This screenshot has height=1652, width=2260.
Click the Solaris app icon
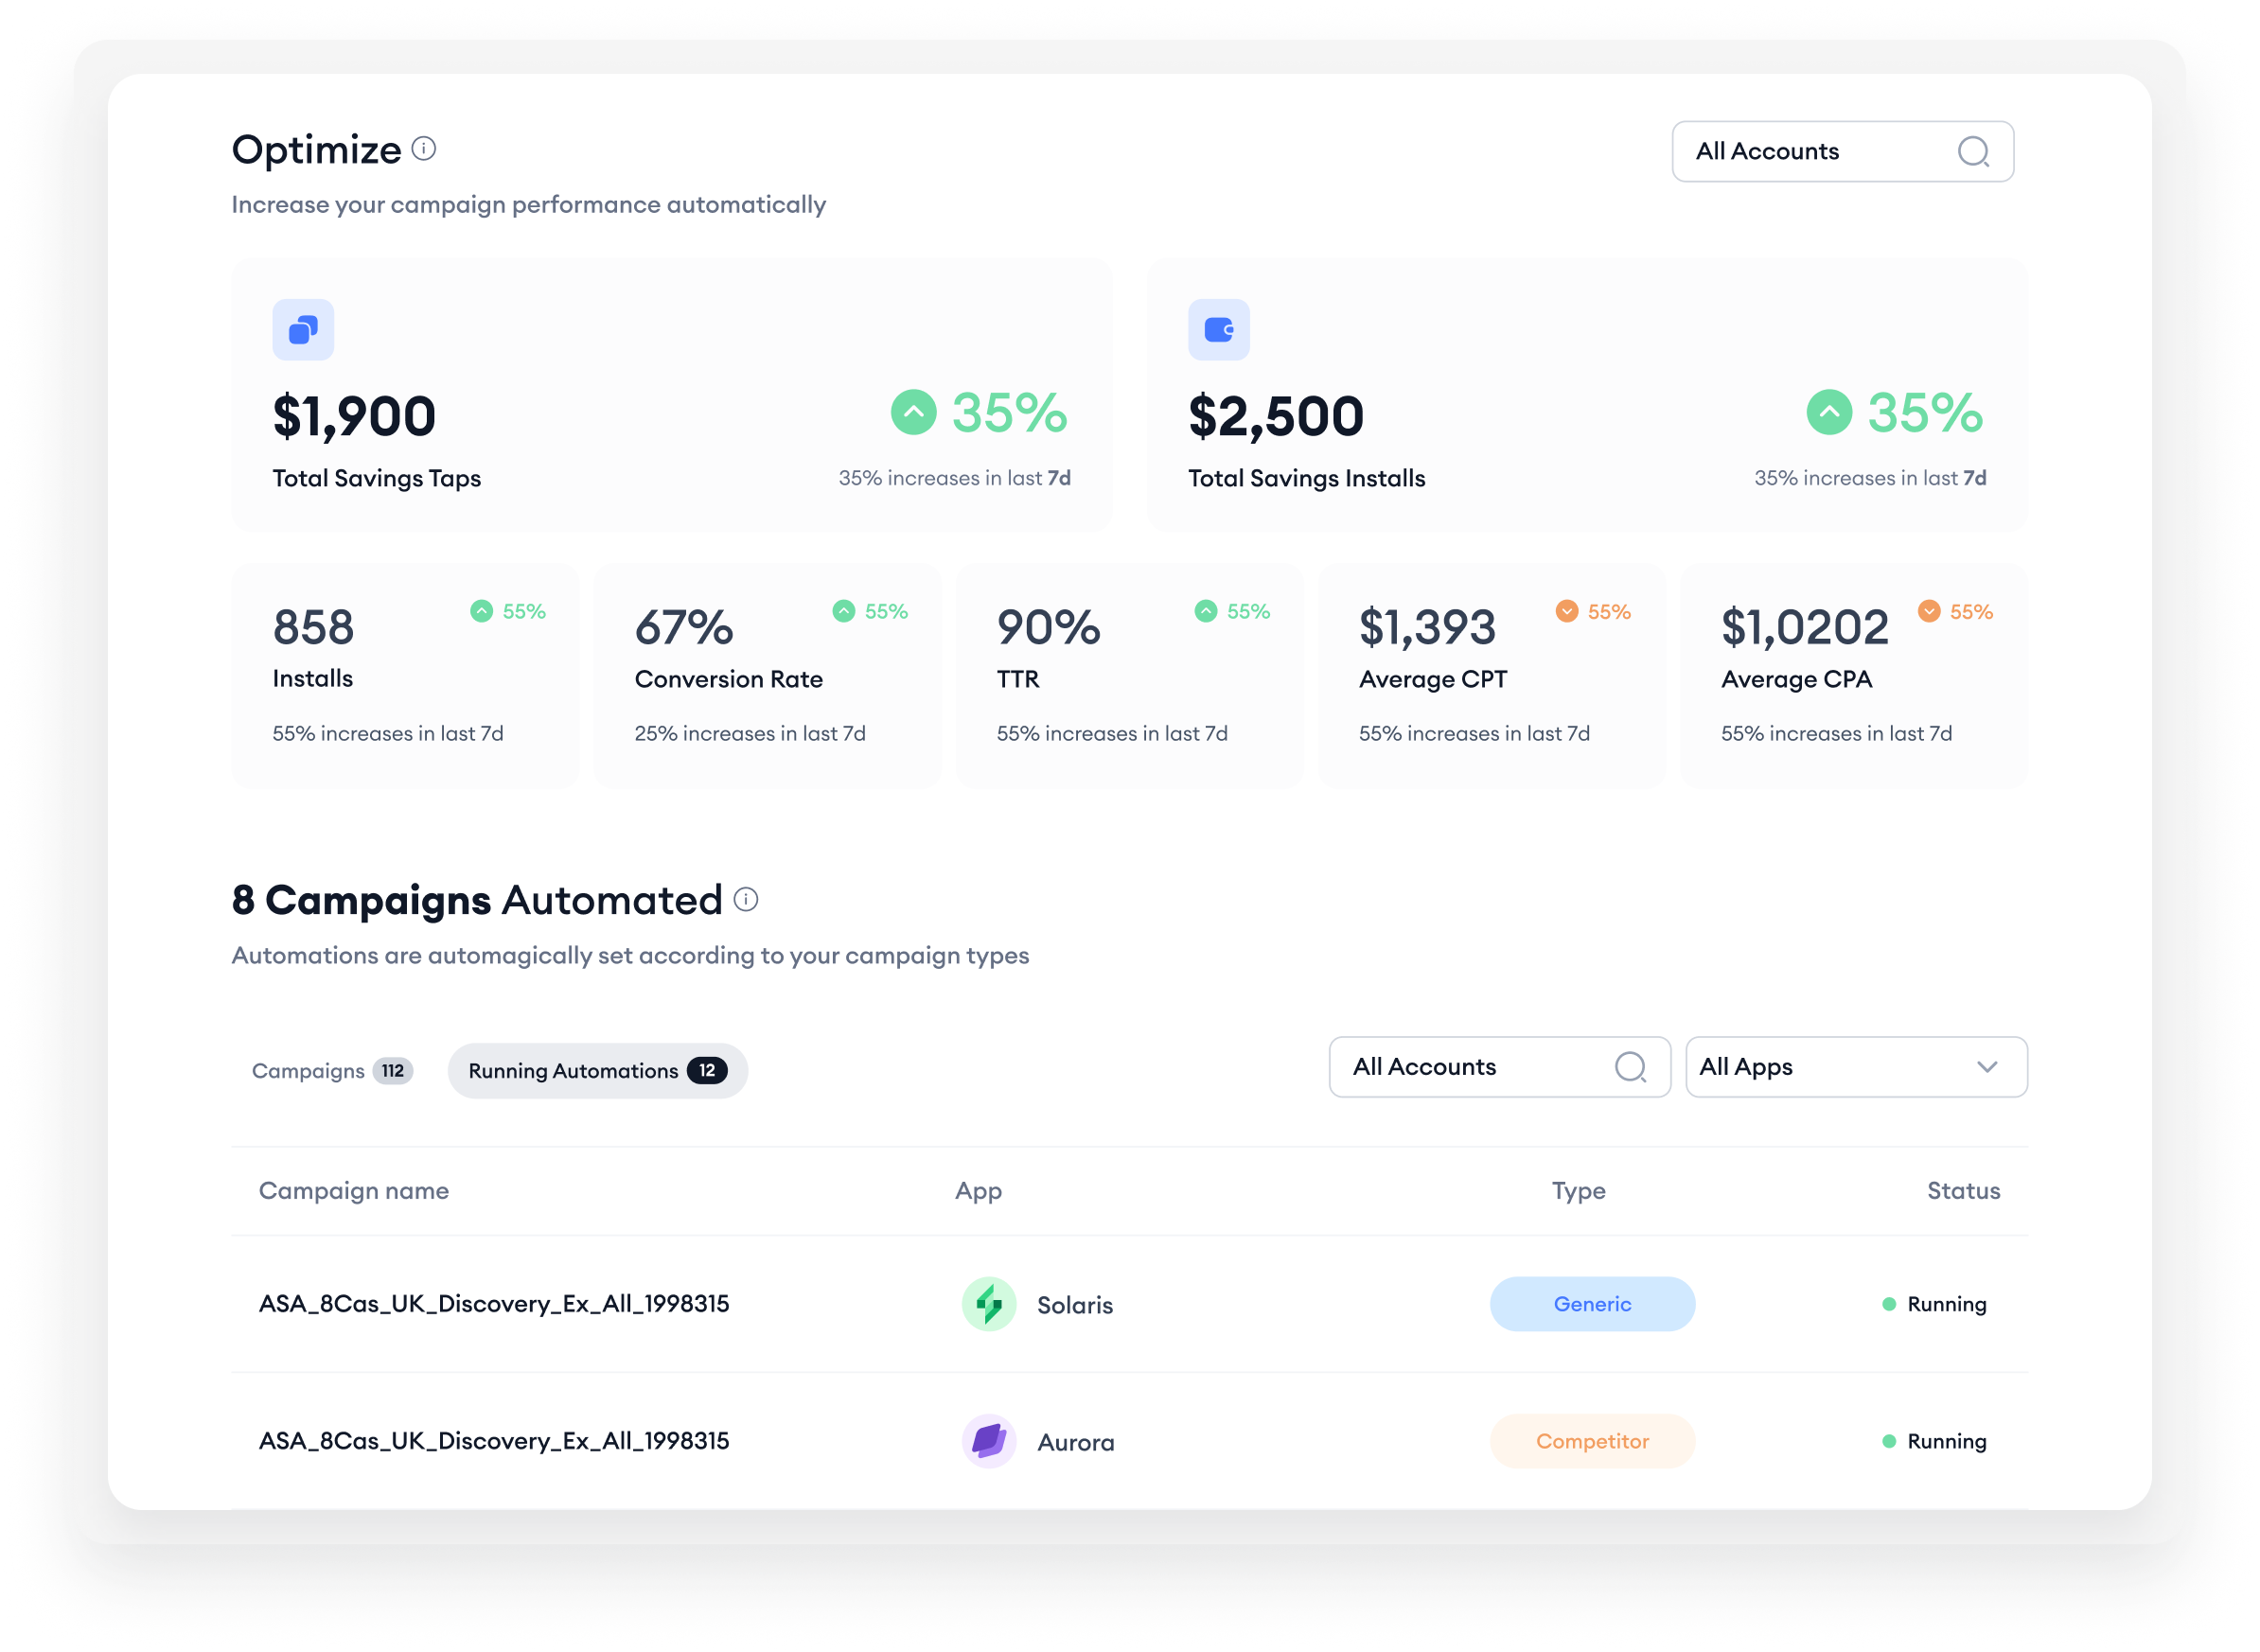pyautogui.click(x=989, y=1304)
